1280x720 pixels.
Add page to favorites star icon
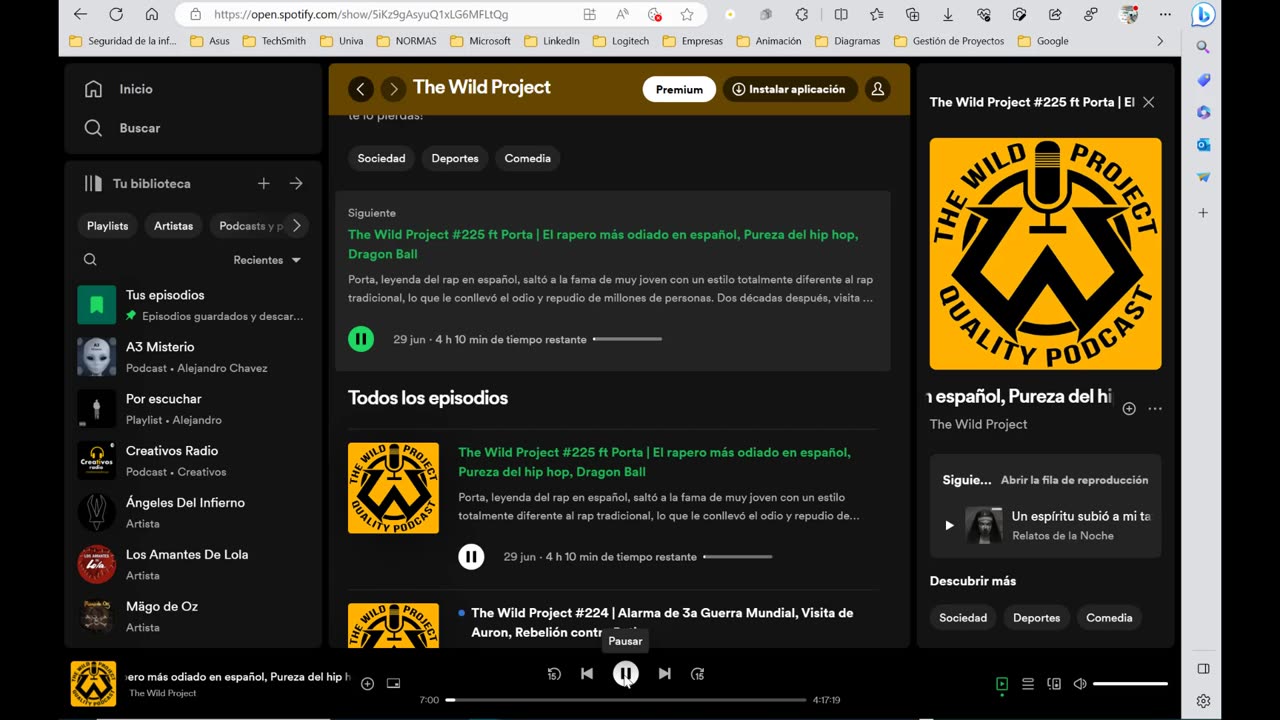point(687,14)
